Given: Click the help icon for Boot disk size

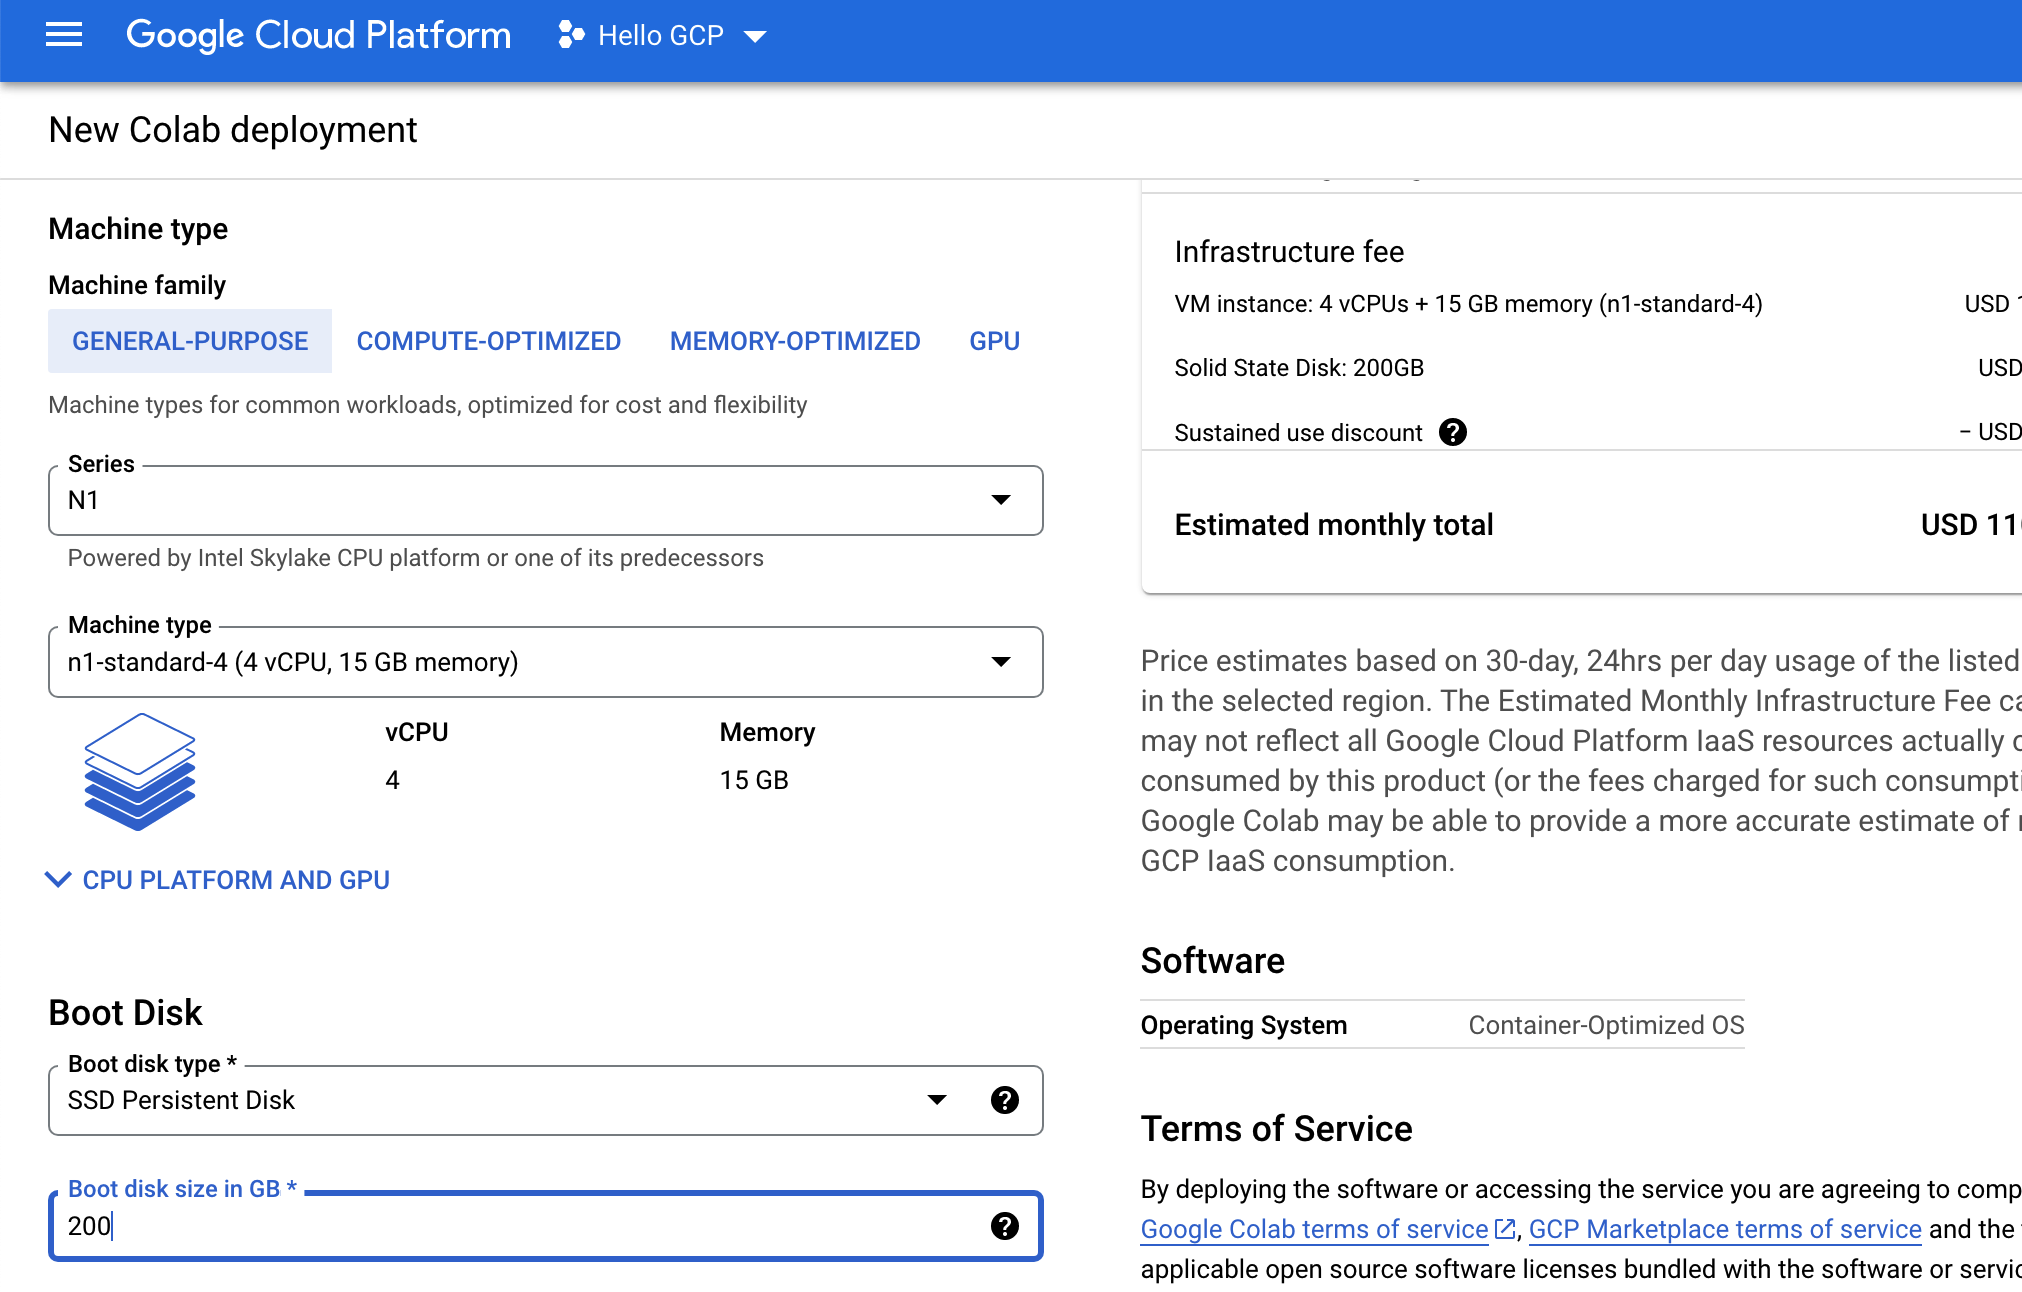Looking at the screenshot, I should [x=1004, y=1226].
